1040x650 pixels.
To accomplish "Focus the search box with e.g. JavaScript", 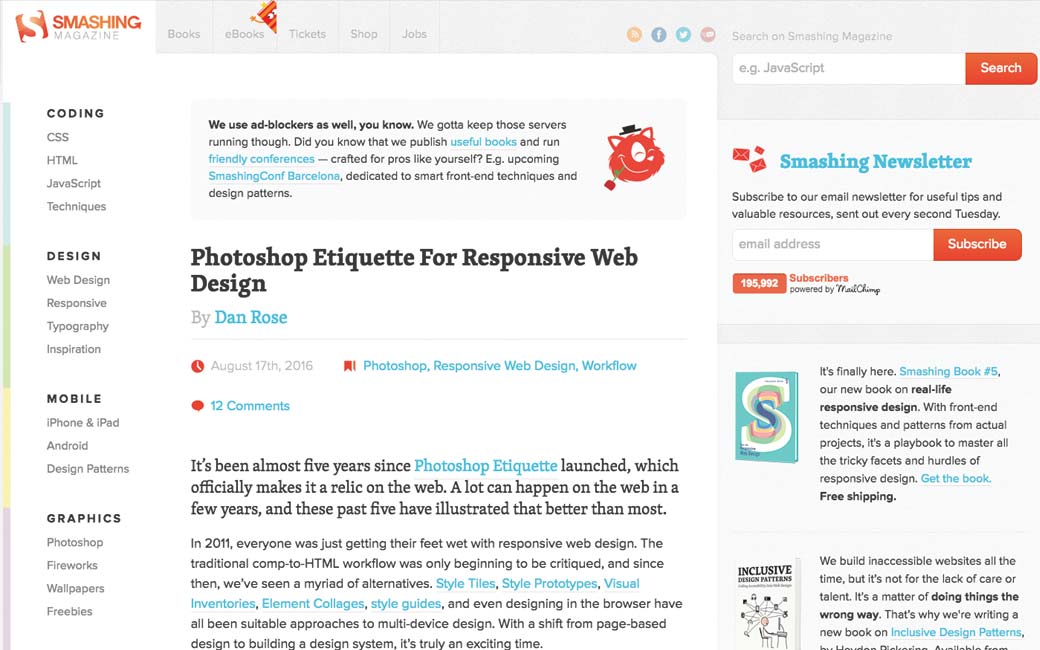I will 848,68.
